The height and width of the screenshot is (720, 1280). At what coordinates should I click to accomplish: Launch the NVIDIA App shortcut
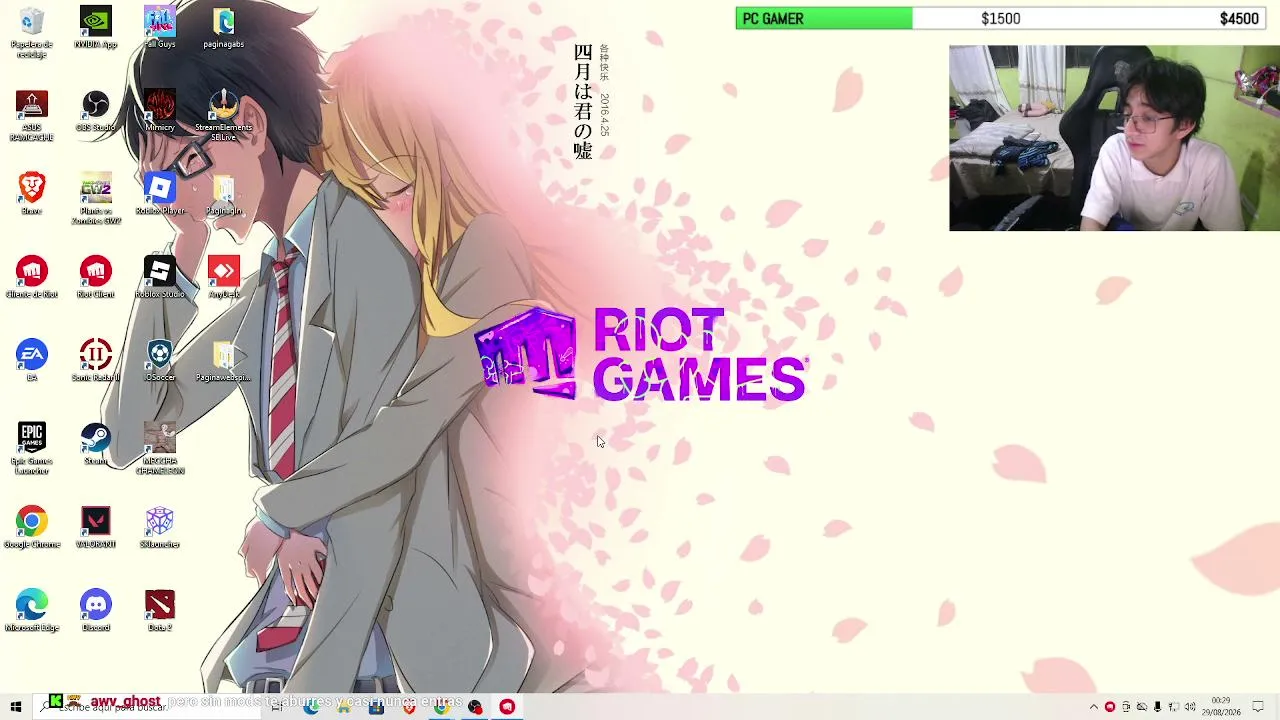pyautogui.click(x=96, y=28)
